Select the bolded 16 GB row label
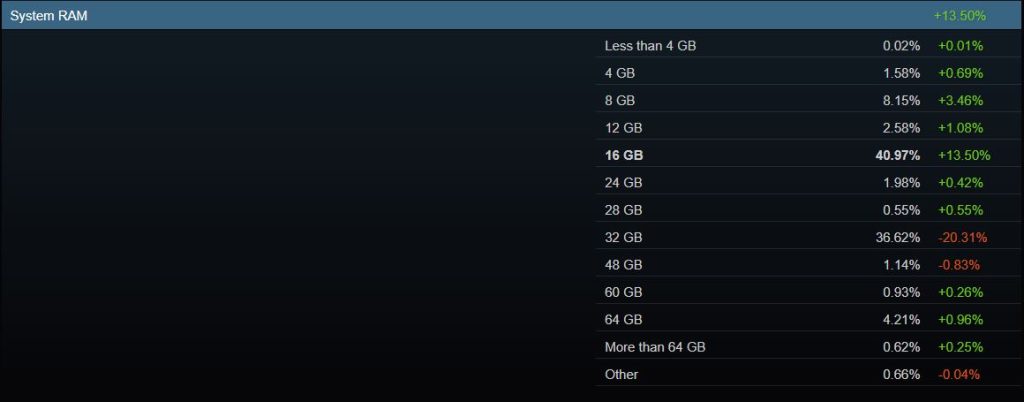 (x=624, y=155)
